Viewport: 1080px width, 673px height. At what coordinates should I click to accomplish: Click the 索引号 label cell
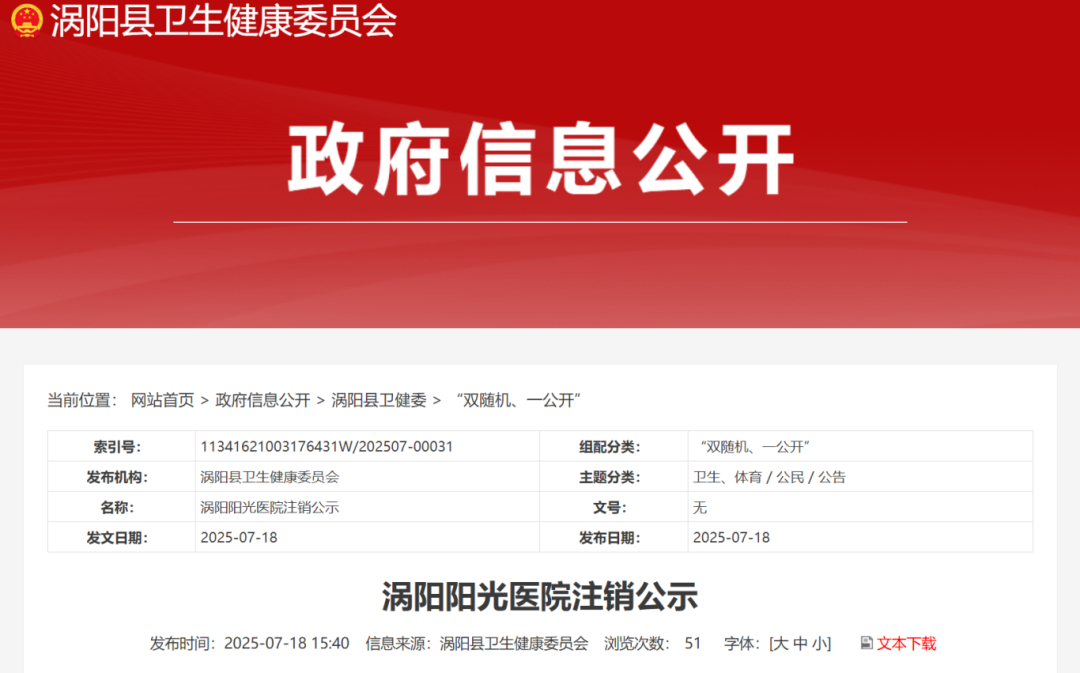click(x=121, y=446)
